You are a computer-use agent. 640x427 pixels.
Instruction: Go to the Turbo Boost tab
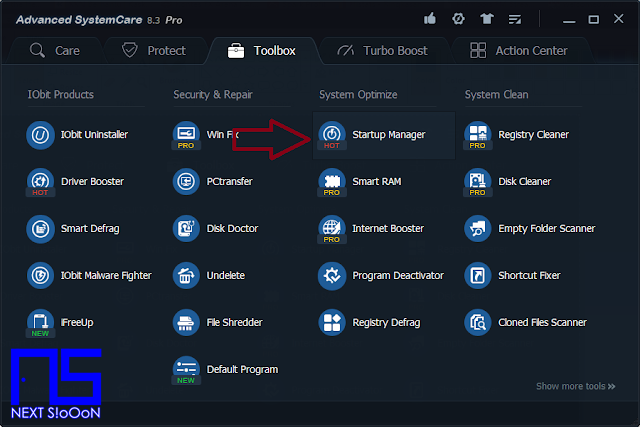[x=382, y=51]
